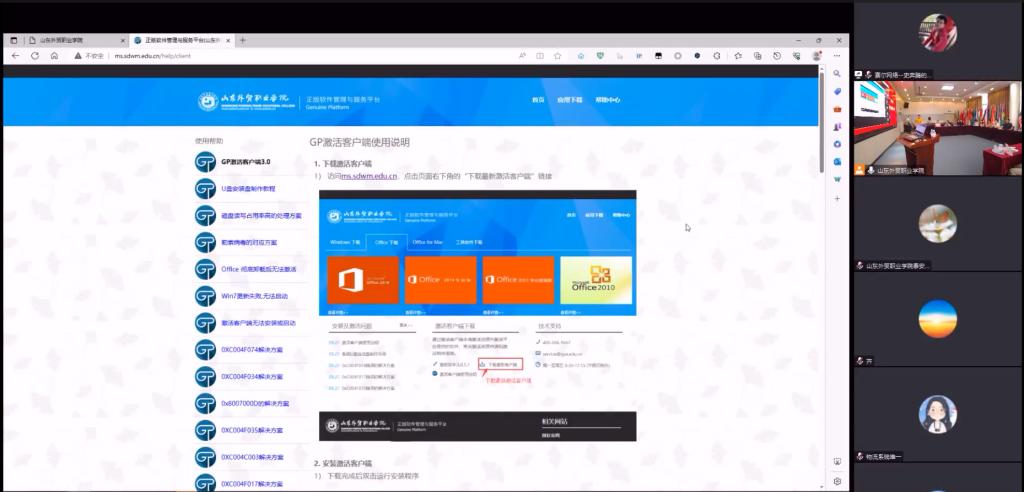Click the favorites star in the address bar

(557, 56)
